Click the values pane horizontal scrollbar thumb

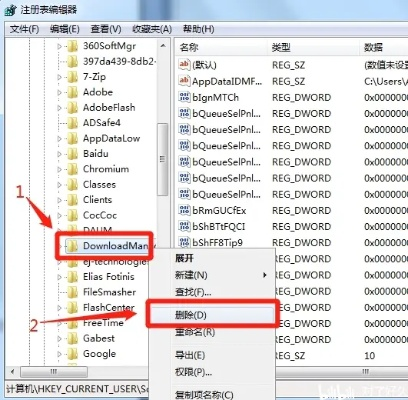tap(342, 371)
